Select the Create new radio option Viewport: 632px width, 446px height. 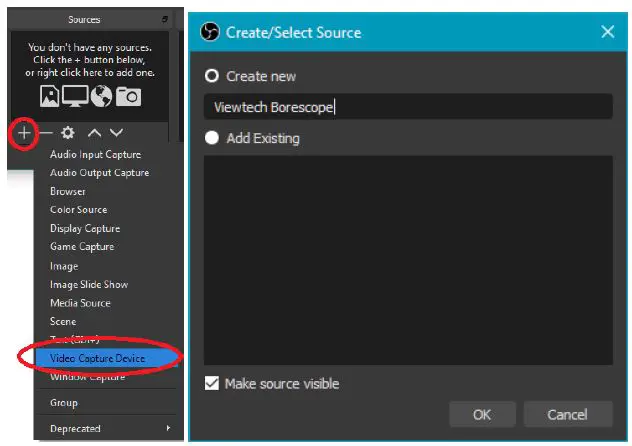click(x=211, y=76)
